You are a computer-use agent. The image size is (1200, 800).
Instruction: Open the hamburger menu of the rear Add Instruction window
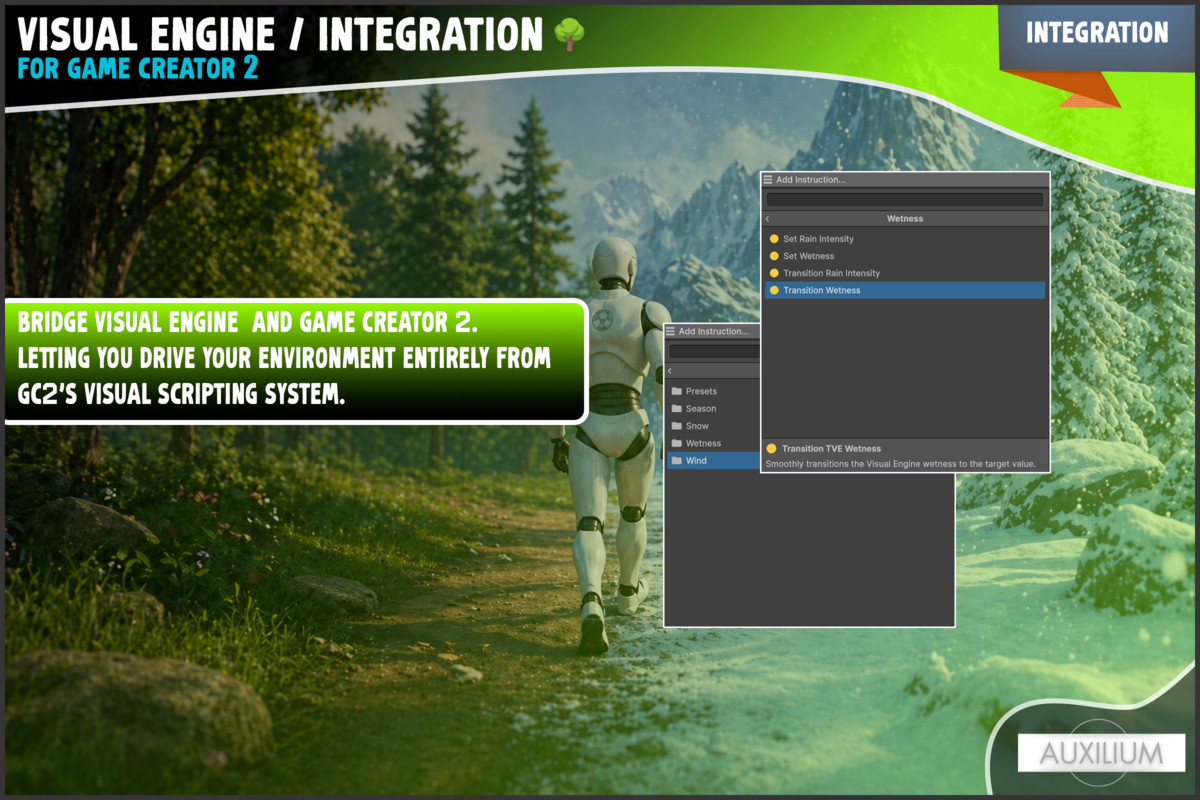[x=671, y=331]
